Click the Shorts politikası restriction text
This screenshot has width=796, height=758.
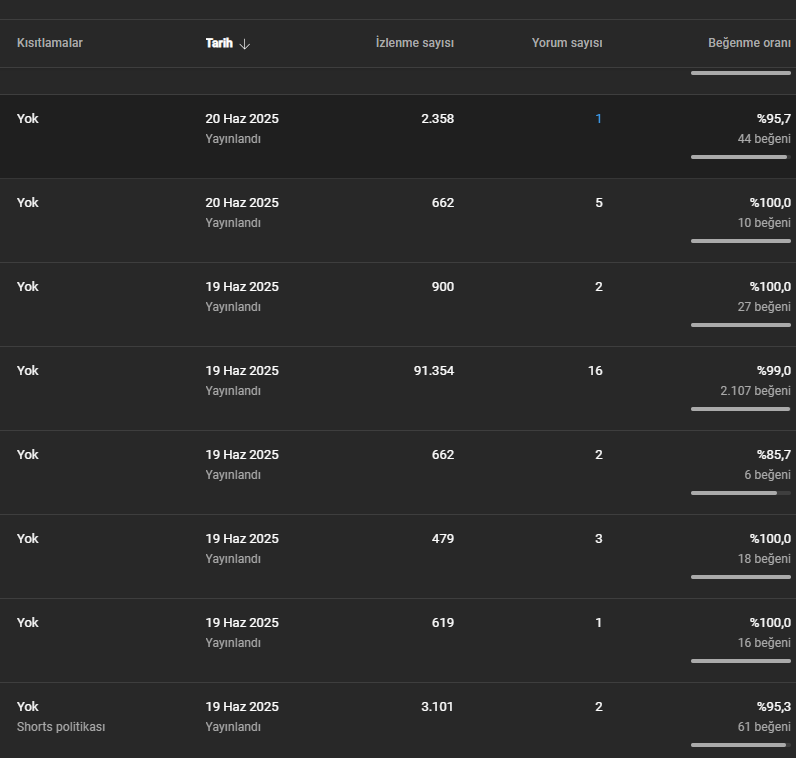(61, 727)
